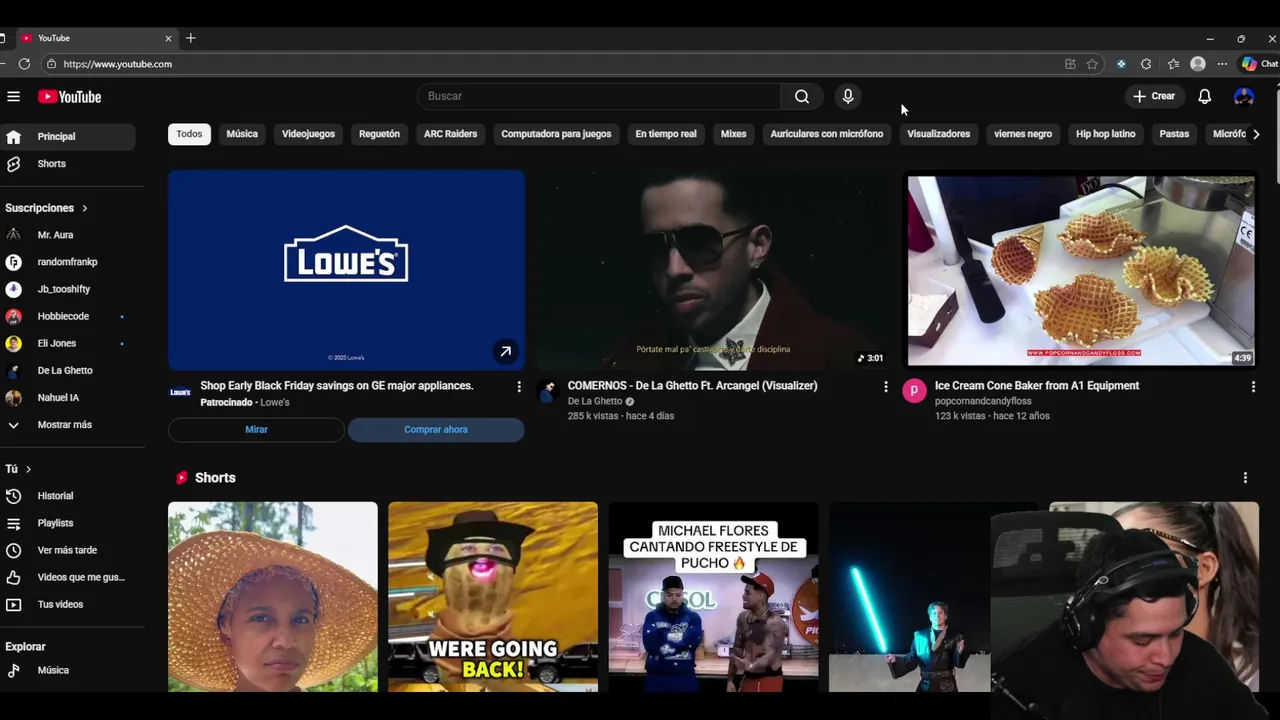This screenshot has height=720, width=1280.
Task: Open Playlists in the sidebar
Action: [67, 523]
